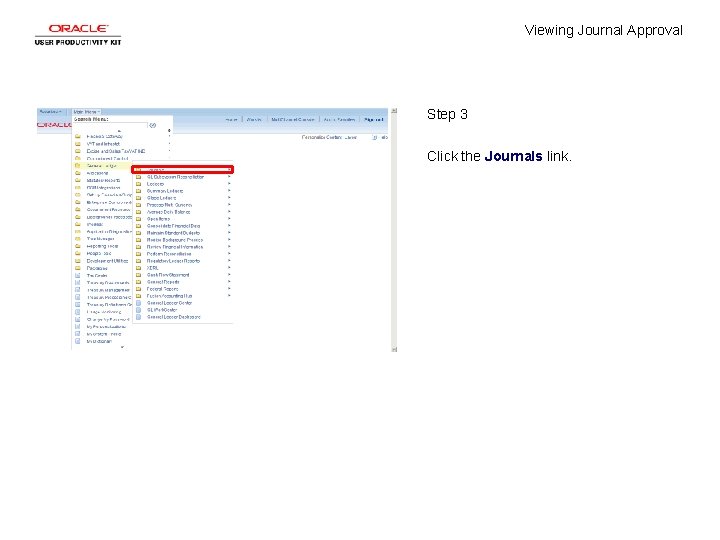Click the folder icon beside XBRL
Image resolution: width=720 pixels, height=540 pixels.
point(138,268)
